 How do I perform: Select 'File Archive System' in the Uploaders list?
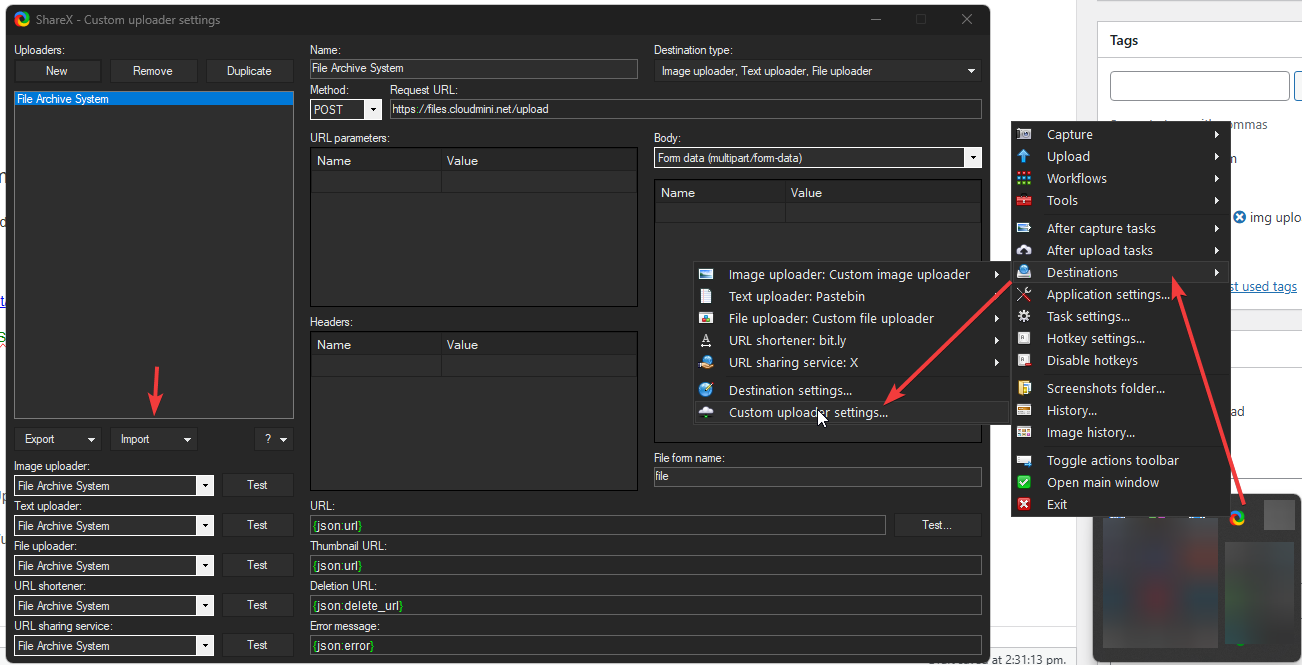[x=153, y=99]
